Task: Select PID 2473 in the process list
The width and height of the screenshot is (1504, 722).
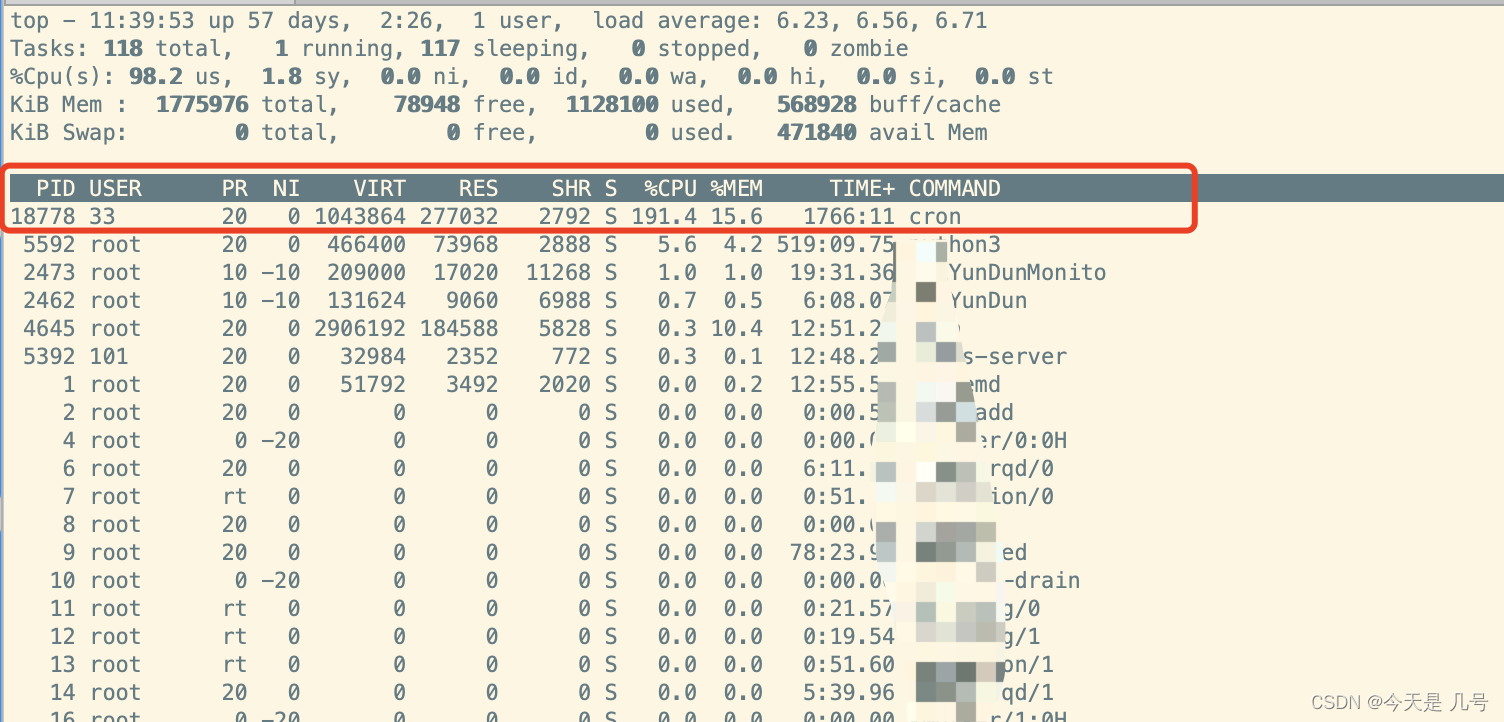Action: [x=48, y=272]
